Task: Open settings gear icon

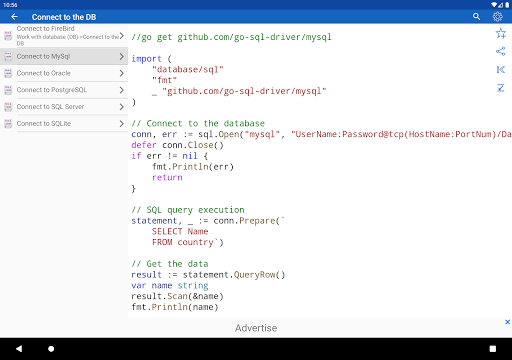Action: coord(497,17)
